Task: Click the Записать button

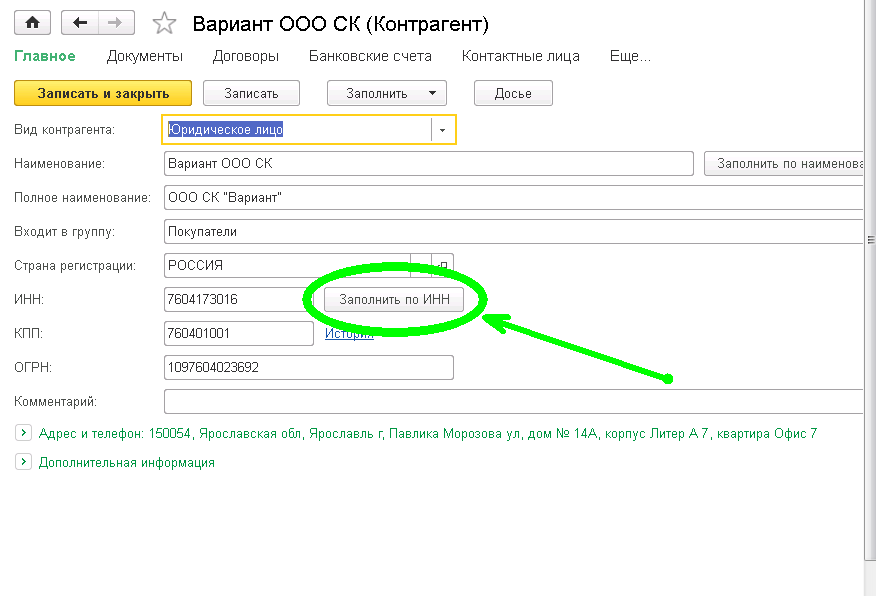Action: coord(253,93)
